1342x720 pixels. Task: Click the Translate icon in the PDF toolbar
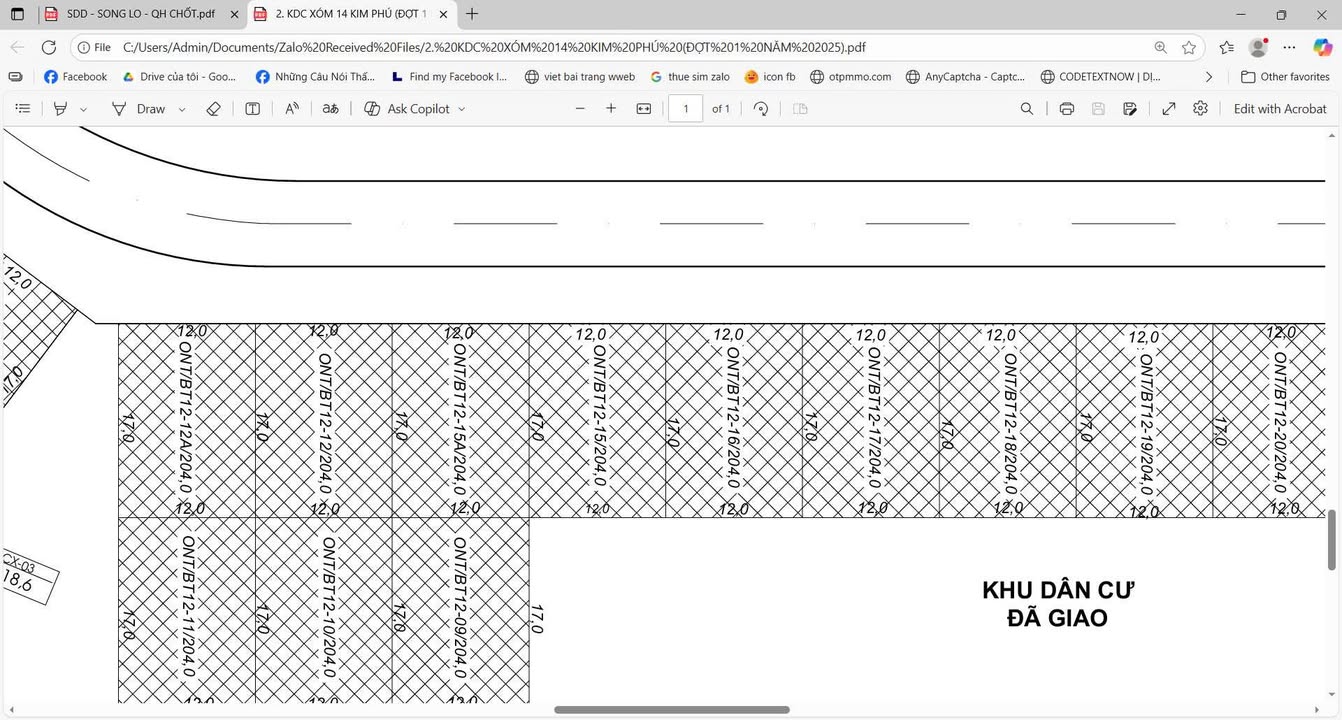[x=330, y=109]
